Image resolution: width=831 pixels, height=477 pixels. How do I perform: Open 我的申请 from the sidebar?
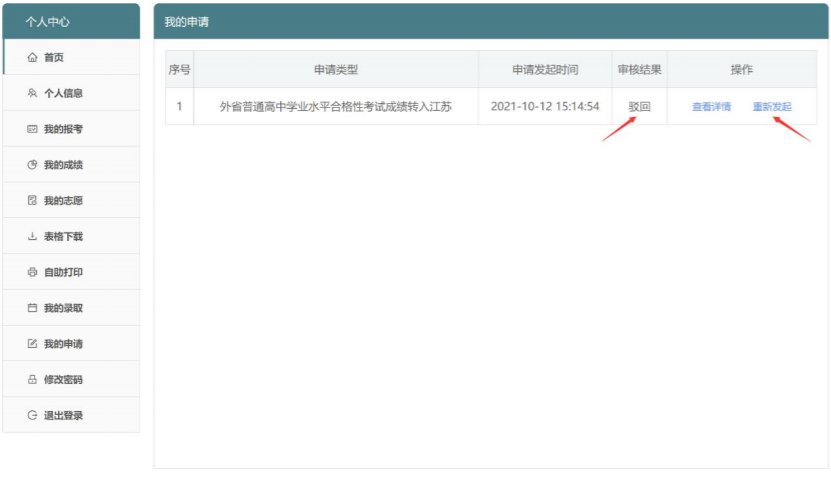tap(72, 343)
